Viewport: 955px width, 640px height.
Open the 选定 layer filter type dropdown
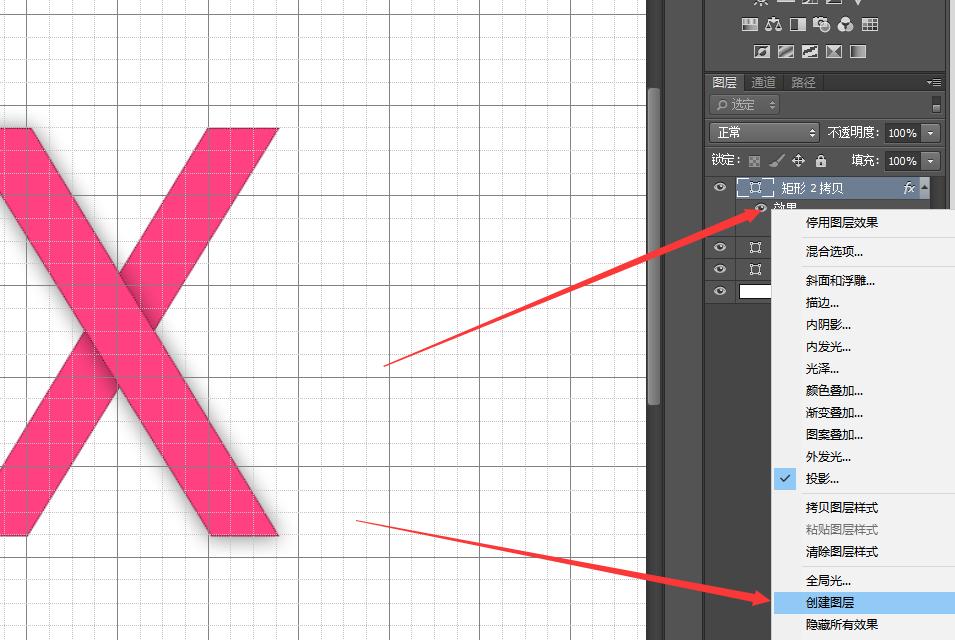tap(744, 105)
